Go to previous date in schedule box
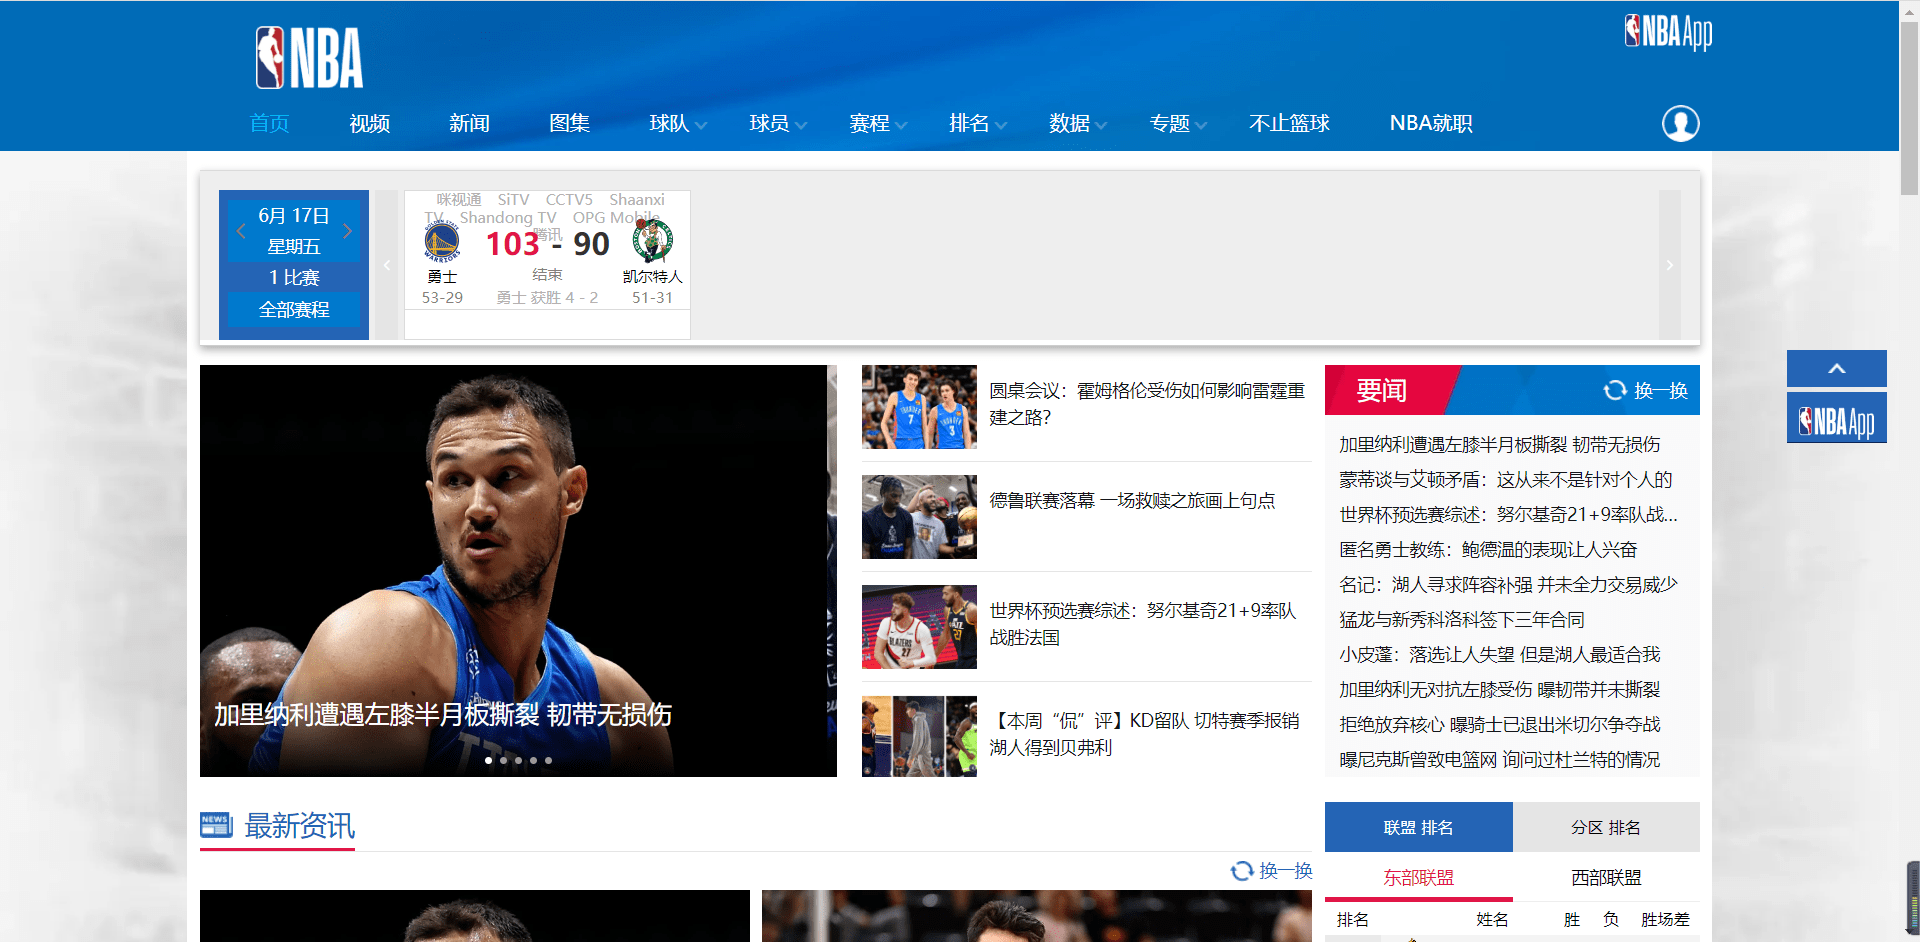 (241, 230)
